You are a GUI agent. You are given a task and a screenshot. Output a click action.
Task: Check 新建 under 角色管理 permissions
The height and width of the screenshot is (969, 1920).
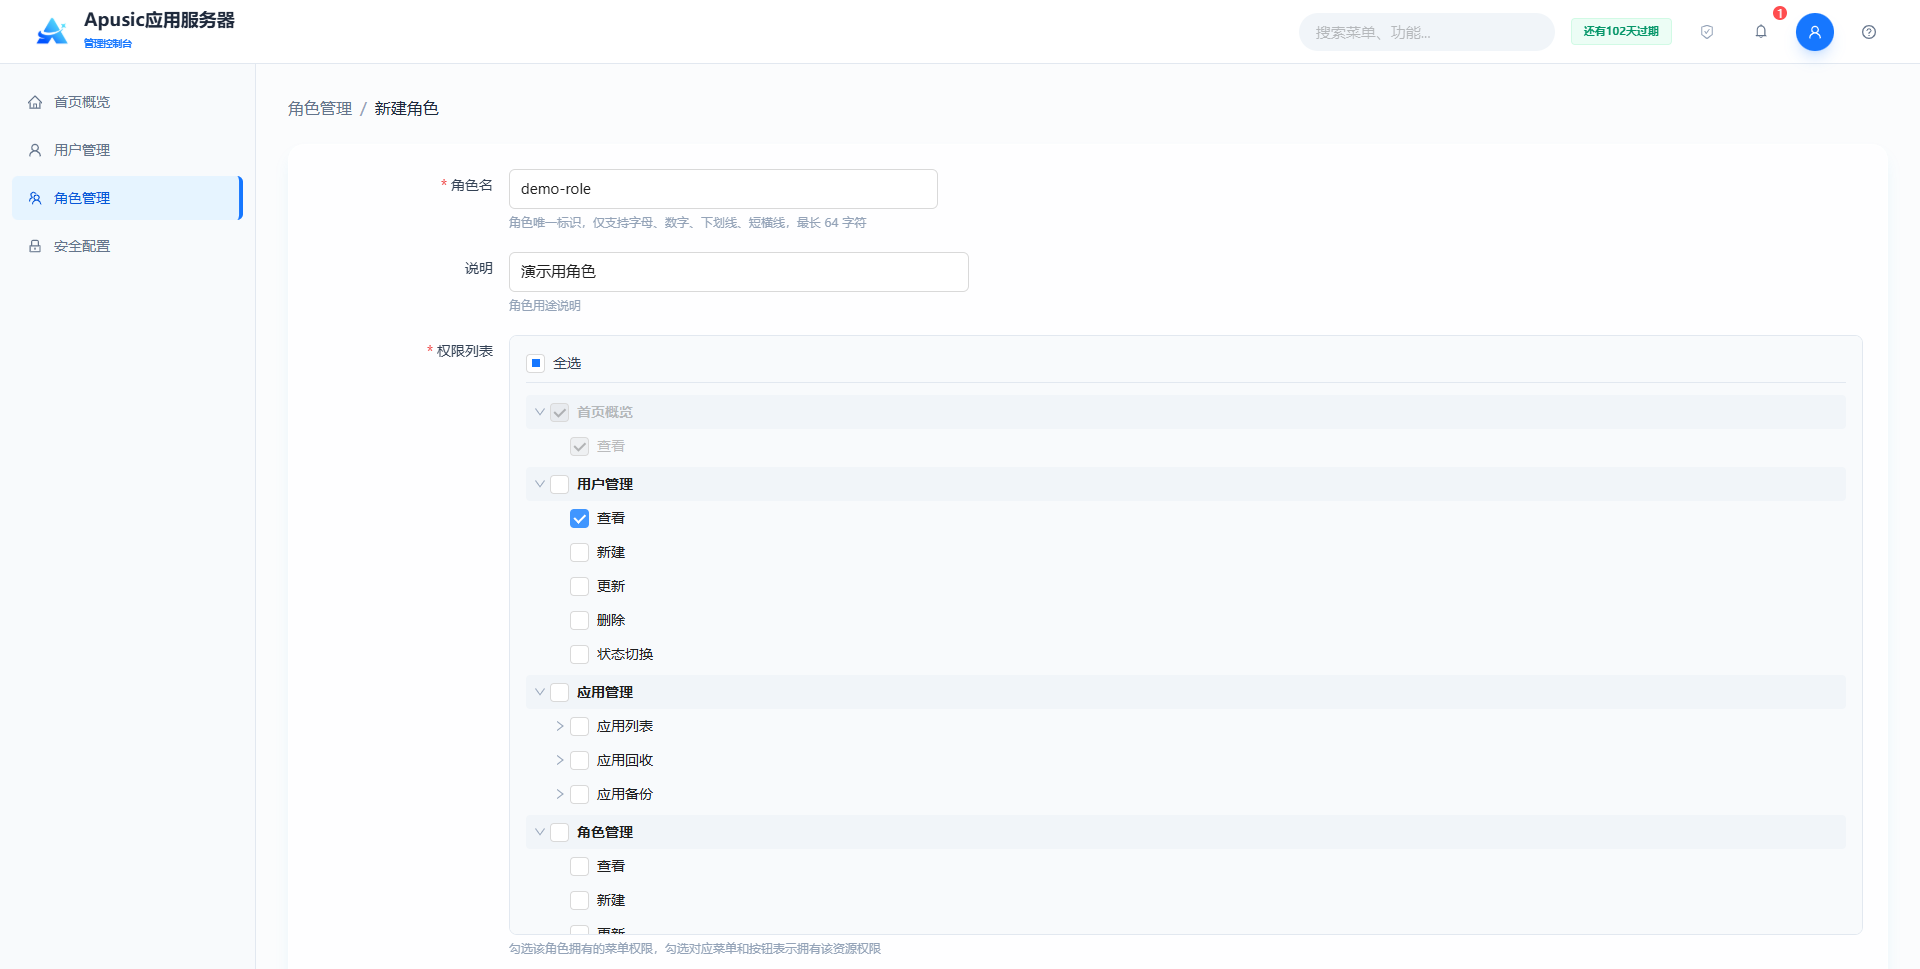[x=580, y=900]
